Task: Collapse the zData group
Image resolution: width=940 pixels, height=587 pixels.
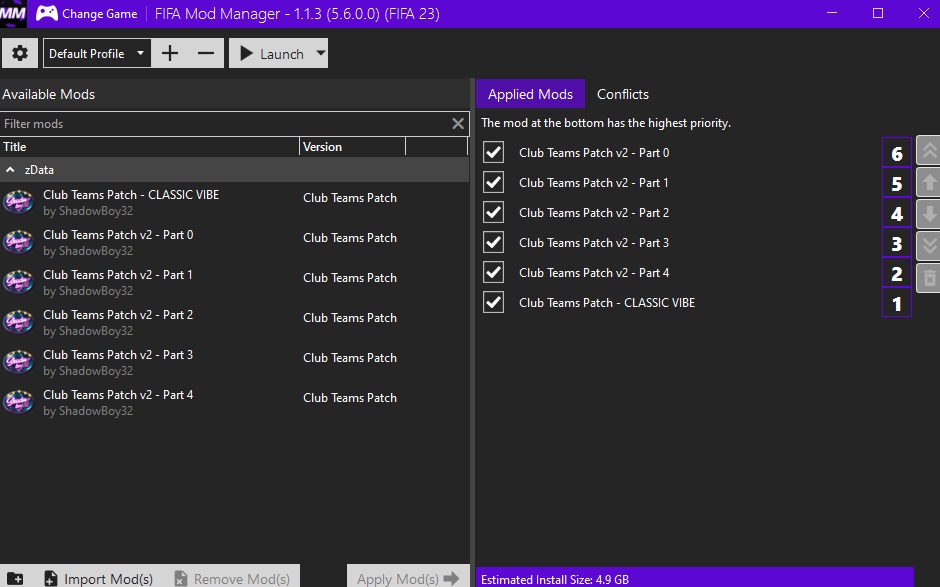Action: click(10, 170)
